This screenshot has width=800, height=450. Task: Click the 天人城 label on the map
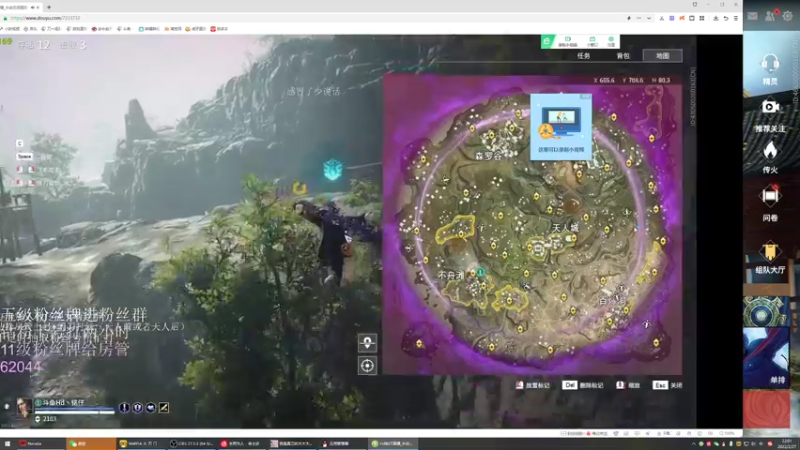point(565,228)
